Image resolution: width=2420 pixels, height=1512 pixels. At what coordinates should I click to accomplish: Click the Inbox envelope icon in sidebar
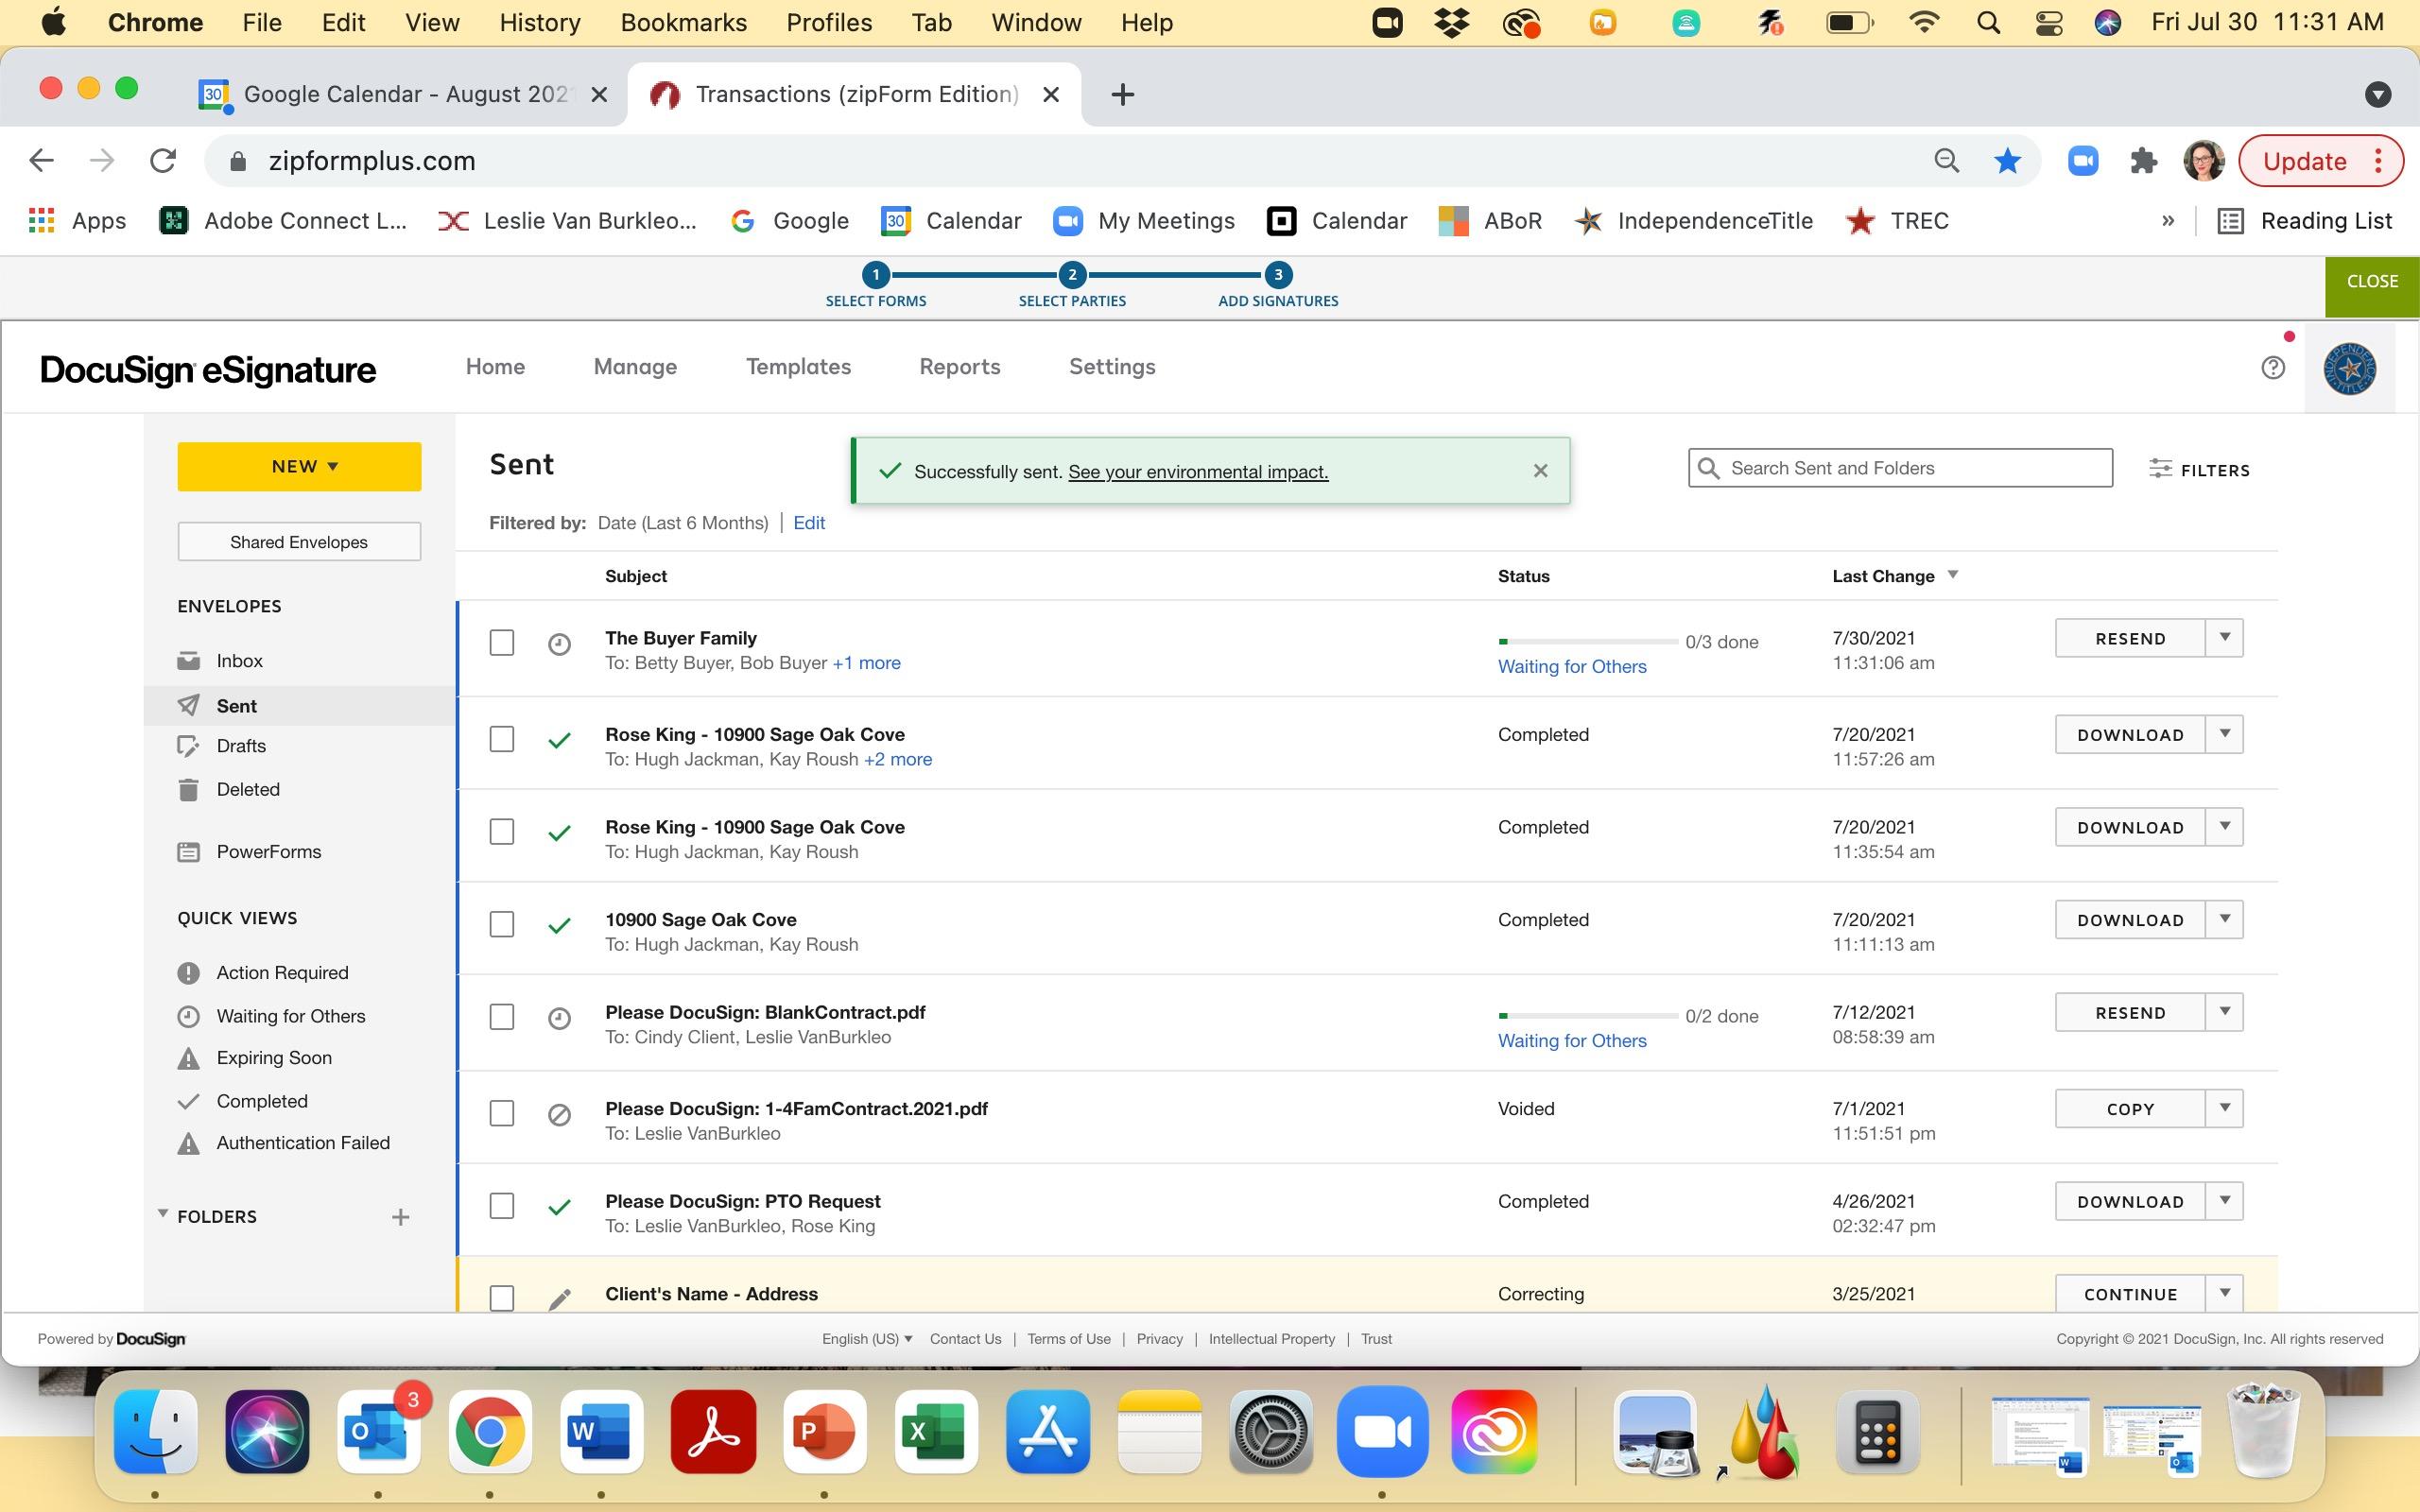(x=188, y=661)
